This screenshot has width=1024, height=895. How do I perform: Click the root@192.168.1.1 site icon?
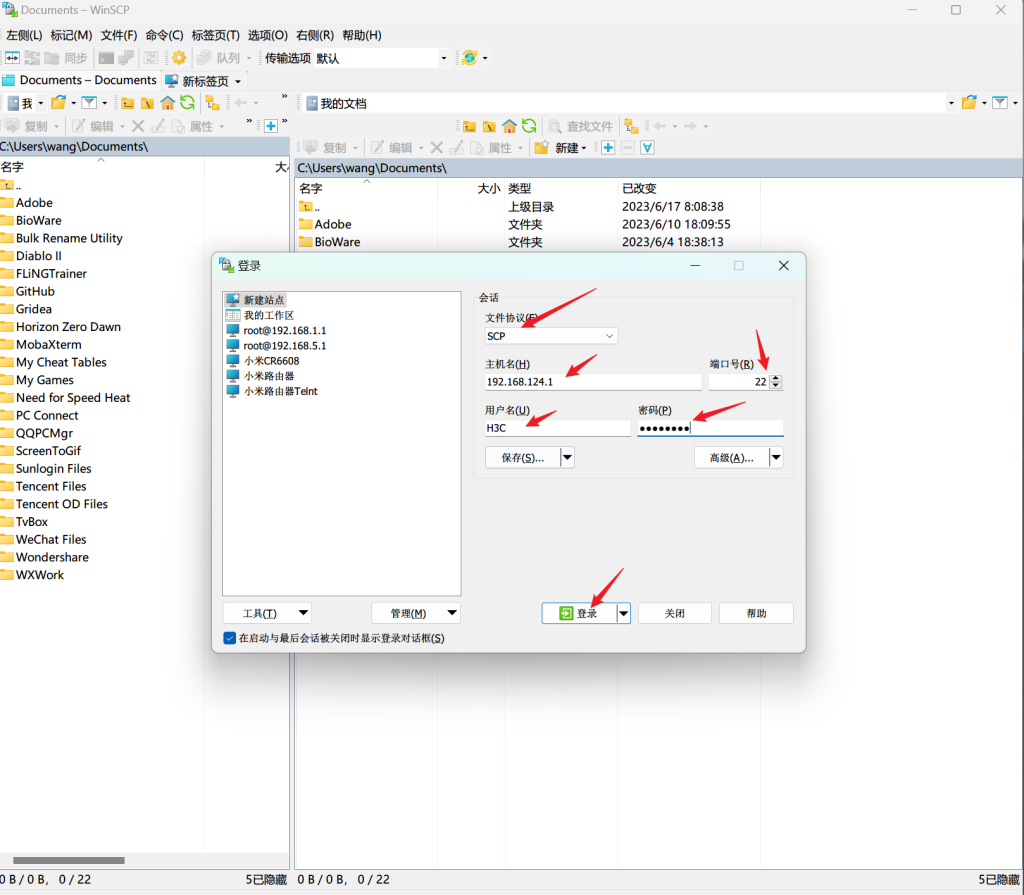pyautogui.click(x=233, y=330)
